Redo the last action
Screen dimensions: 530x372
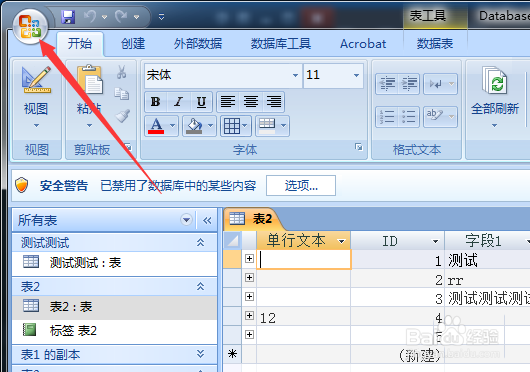click(121, 16)
